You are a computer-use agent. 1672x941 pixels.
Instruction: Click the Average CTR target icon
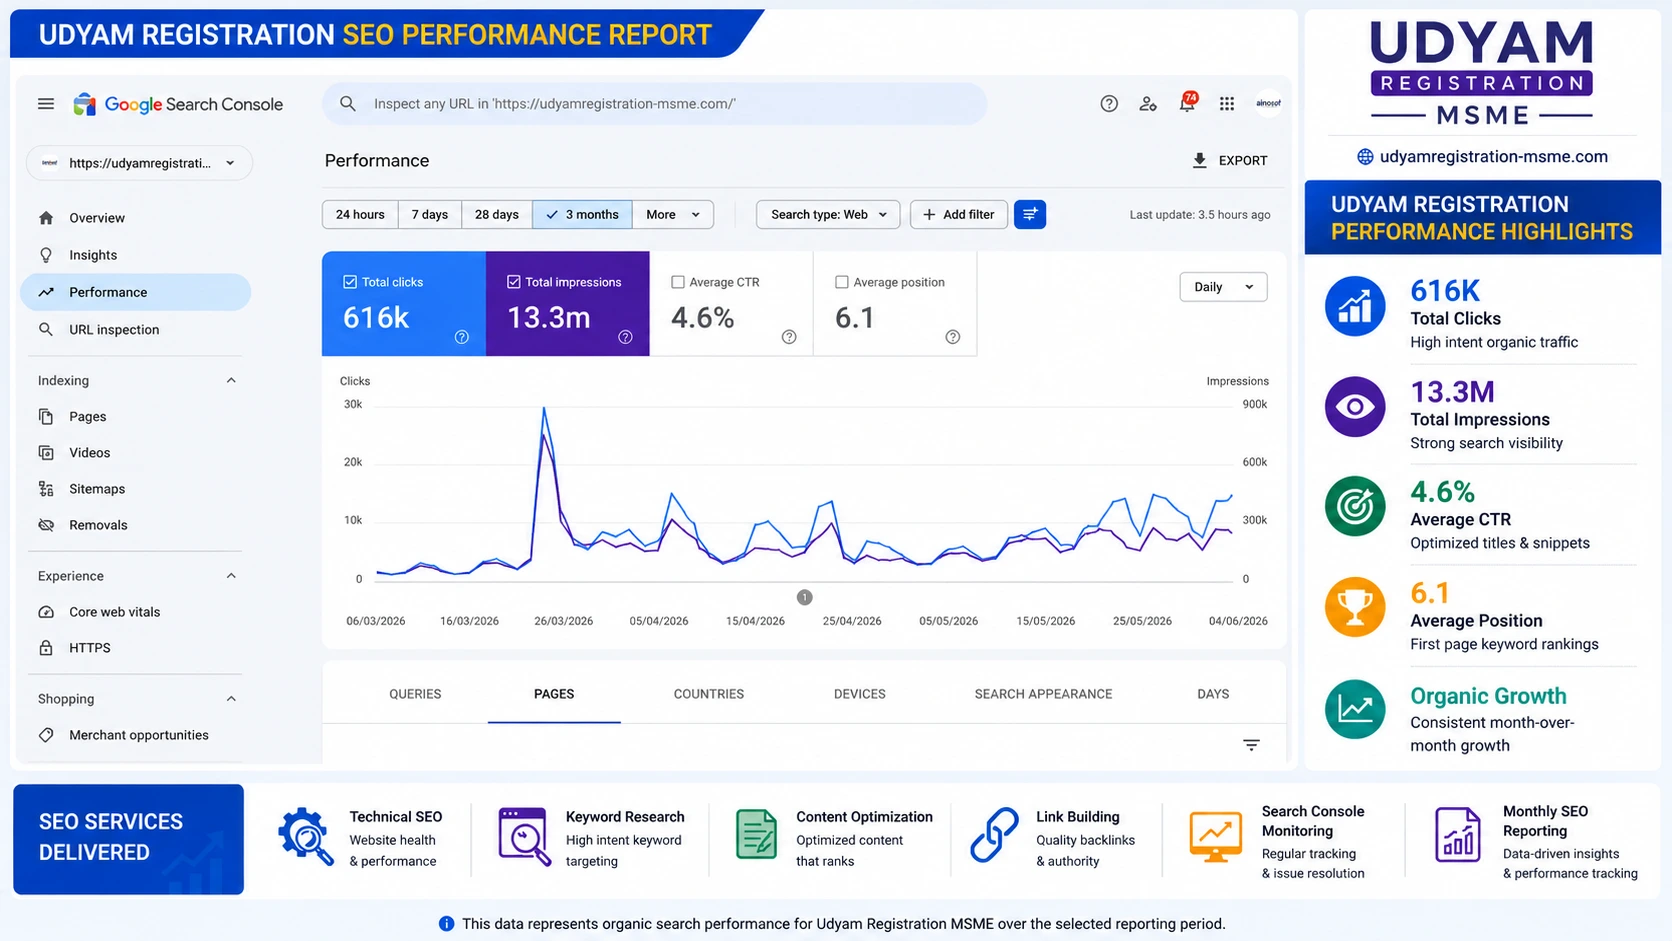(x=1355, y=507)
